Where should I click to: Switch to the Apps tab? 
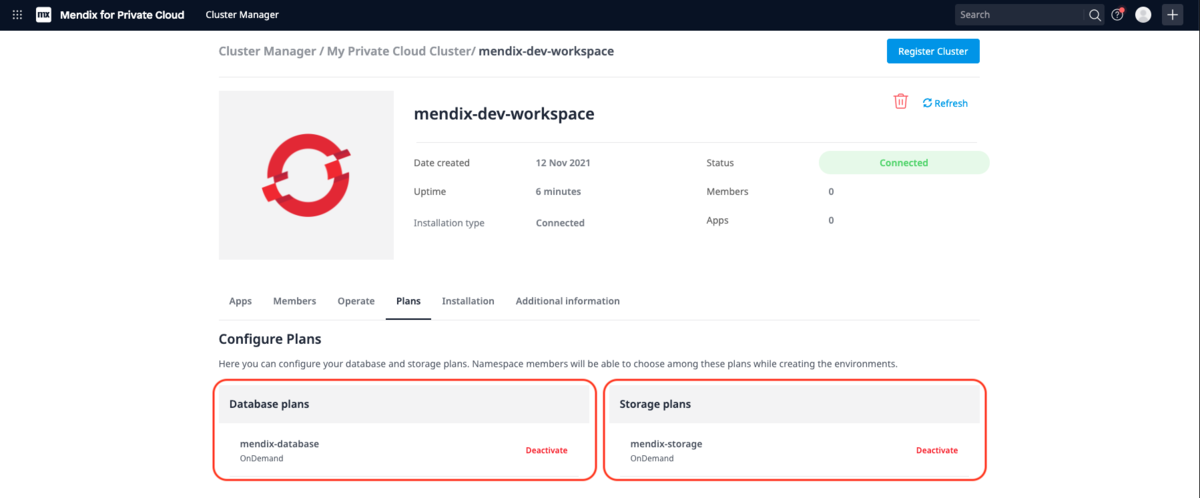(x=240, y=301)
